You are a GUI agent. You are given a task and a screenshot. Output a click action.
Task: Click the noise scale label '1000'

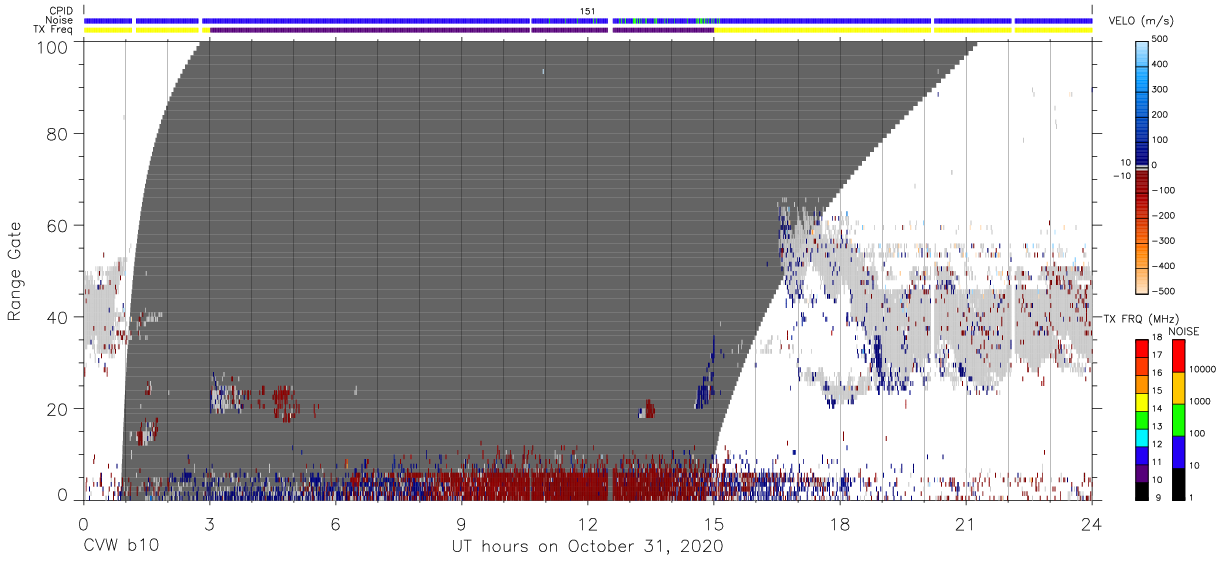coord(1199,403)
